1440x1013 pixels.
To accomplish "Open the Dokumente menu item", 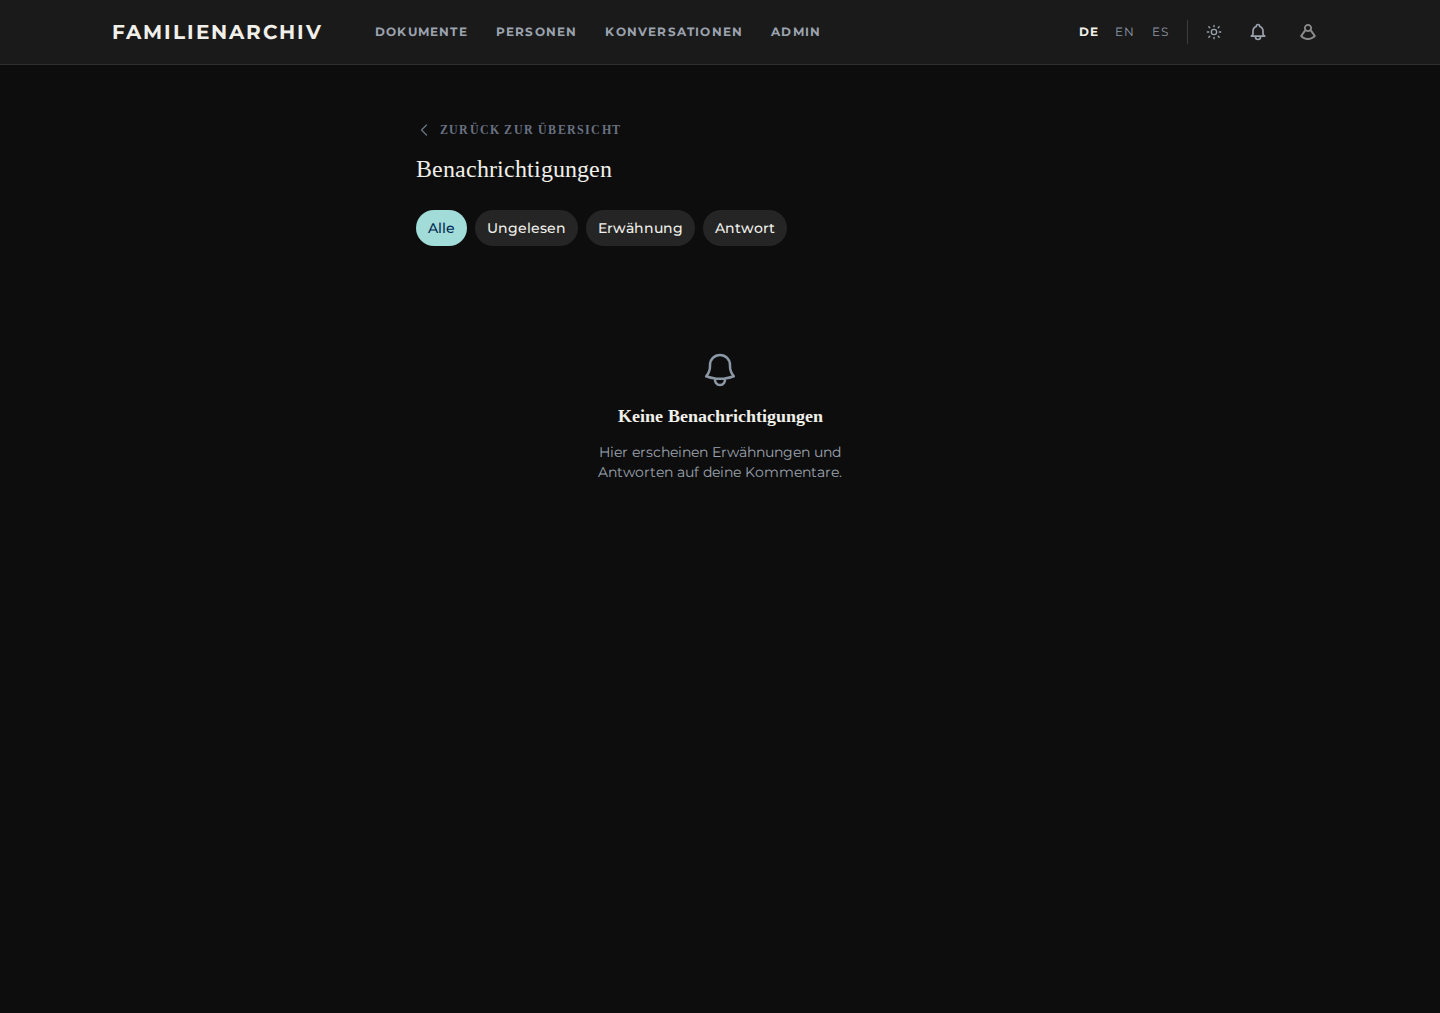I will 421,32.
